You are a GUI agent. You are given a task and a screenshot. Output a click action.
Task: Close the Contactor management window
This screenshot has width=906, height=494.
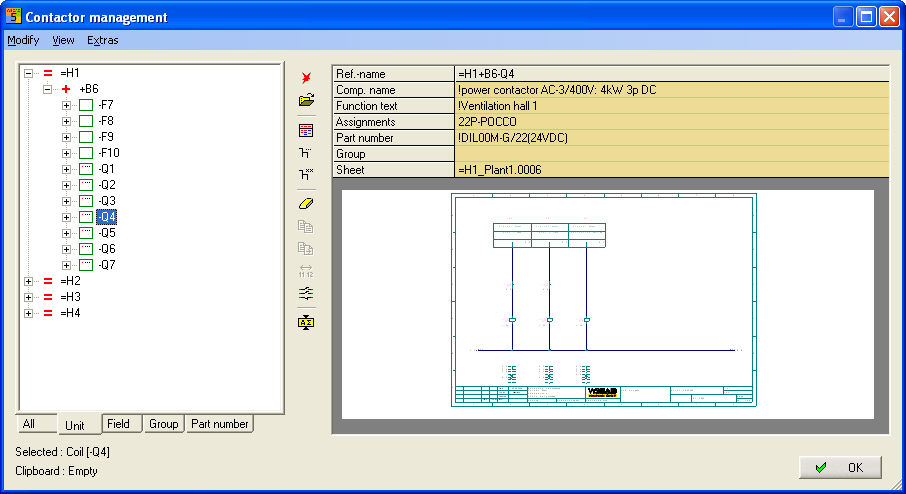(889, 17)
